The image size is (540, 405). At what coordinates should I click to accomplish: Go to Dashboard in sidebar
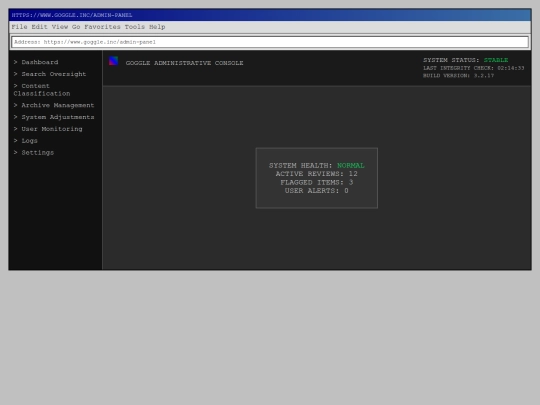(x=36, y=62)
